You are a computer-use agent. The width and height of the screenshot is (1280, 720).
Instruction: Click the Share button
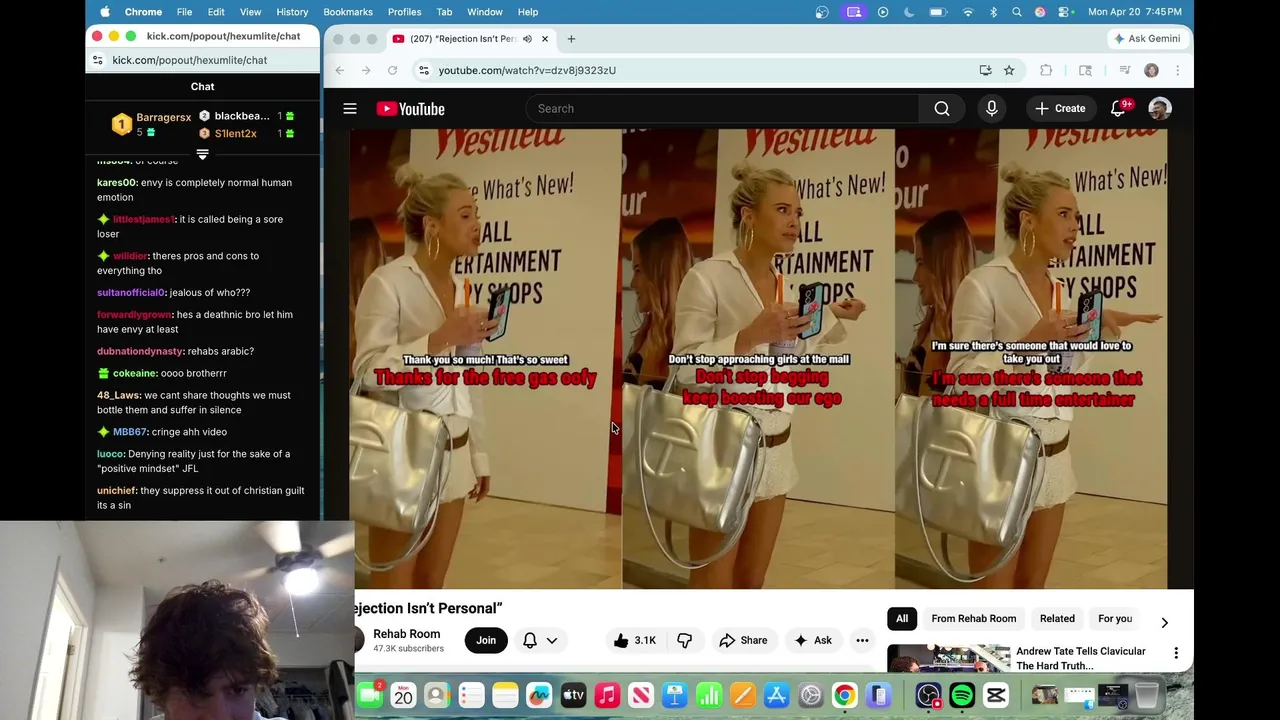coord(743,640)
